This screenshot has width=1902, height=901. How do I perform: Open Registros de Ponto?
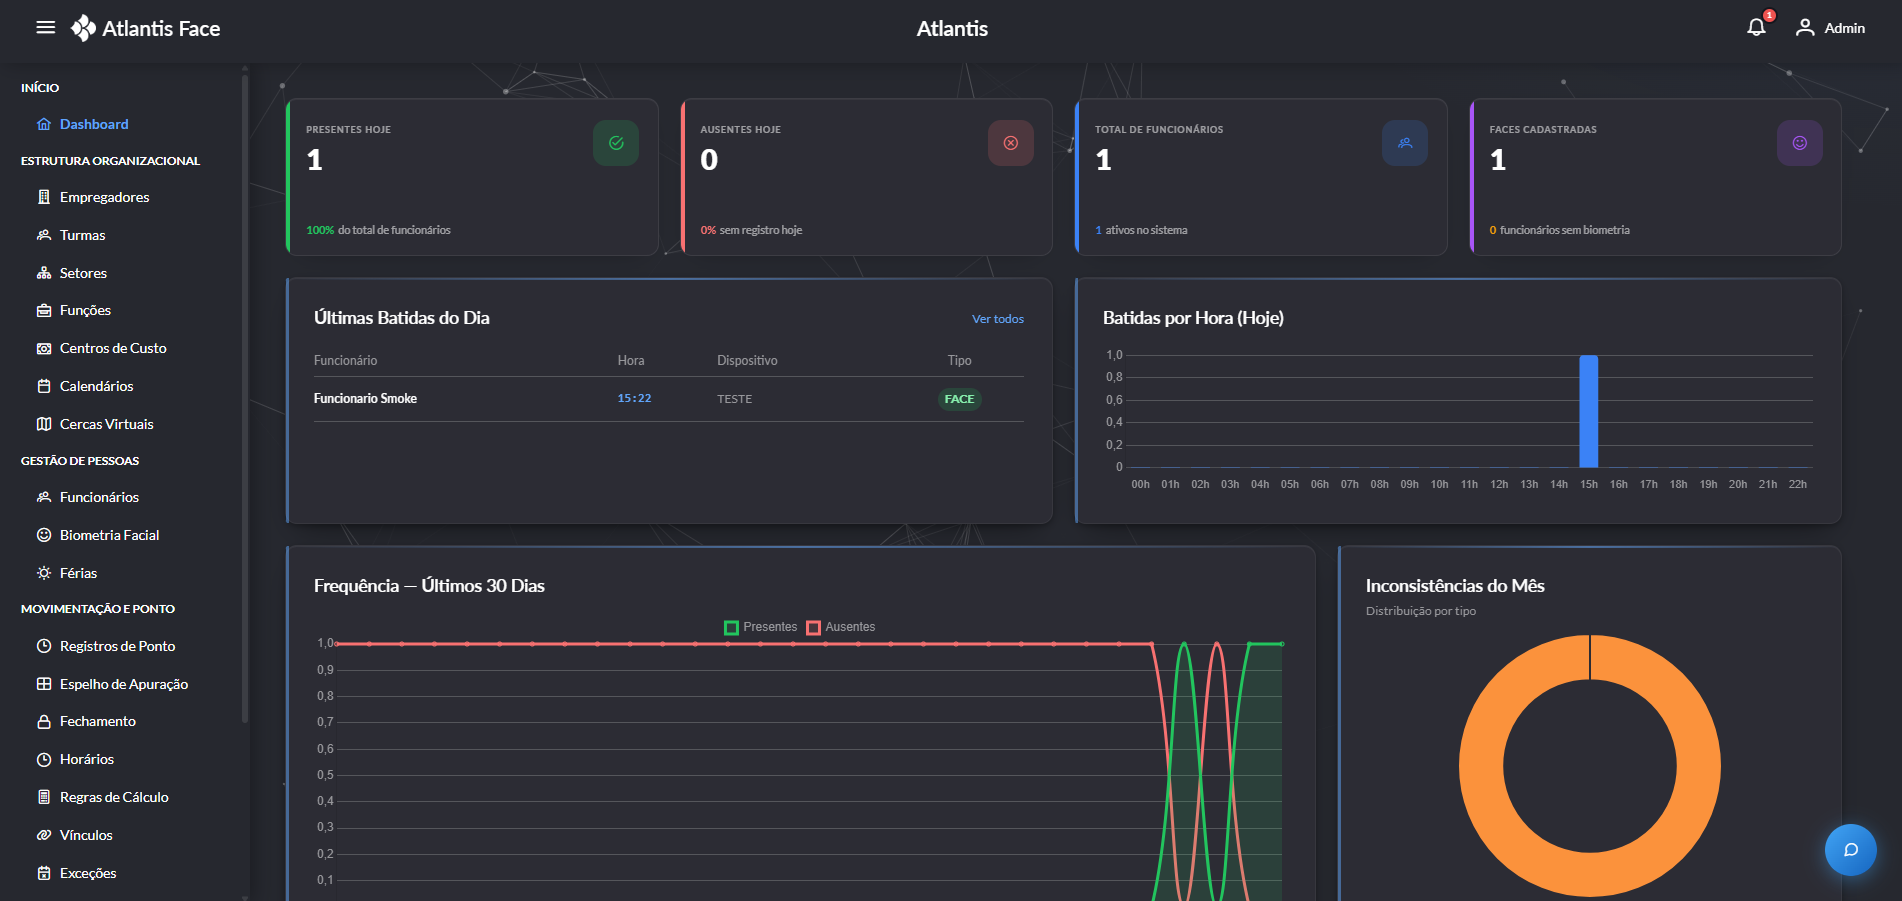[x=117, y=646]
